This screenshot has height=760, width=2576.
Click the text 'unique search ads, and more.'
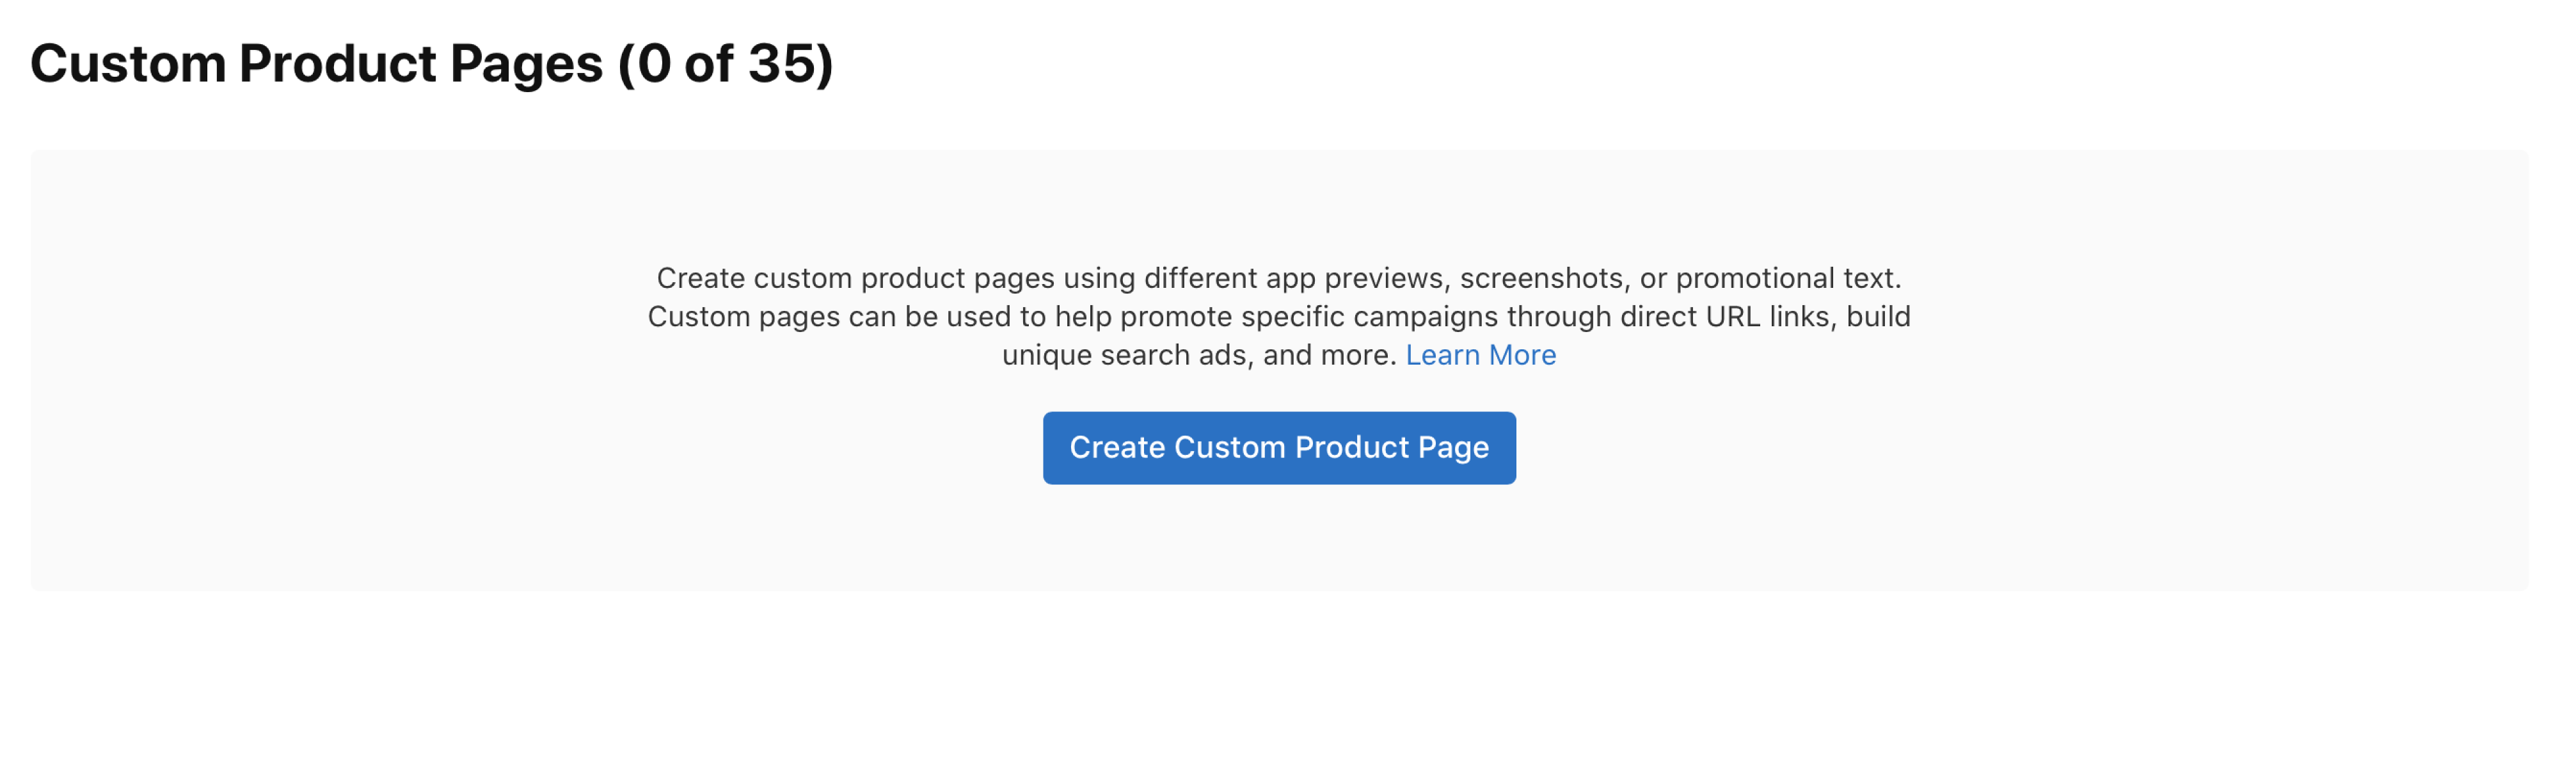coord(1199,355)
